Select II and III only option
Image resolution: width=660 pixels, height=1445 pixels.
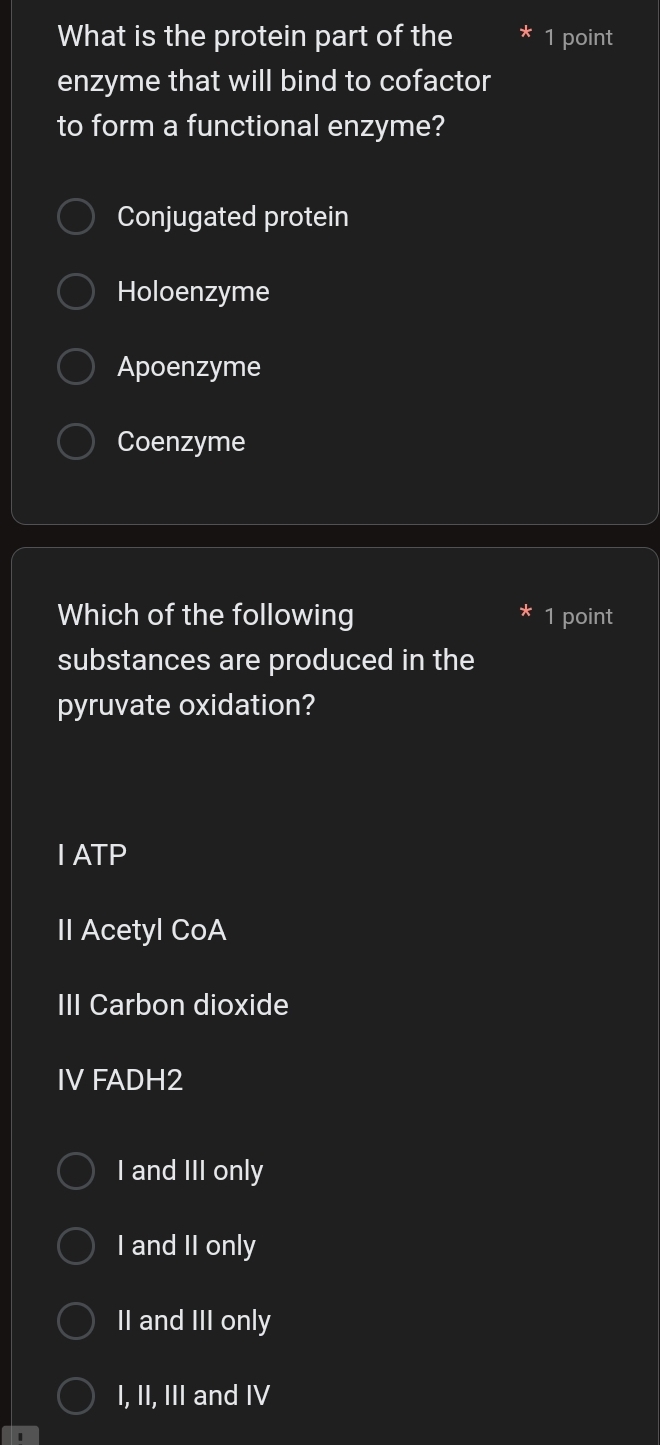click(76, 1320)
